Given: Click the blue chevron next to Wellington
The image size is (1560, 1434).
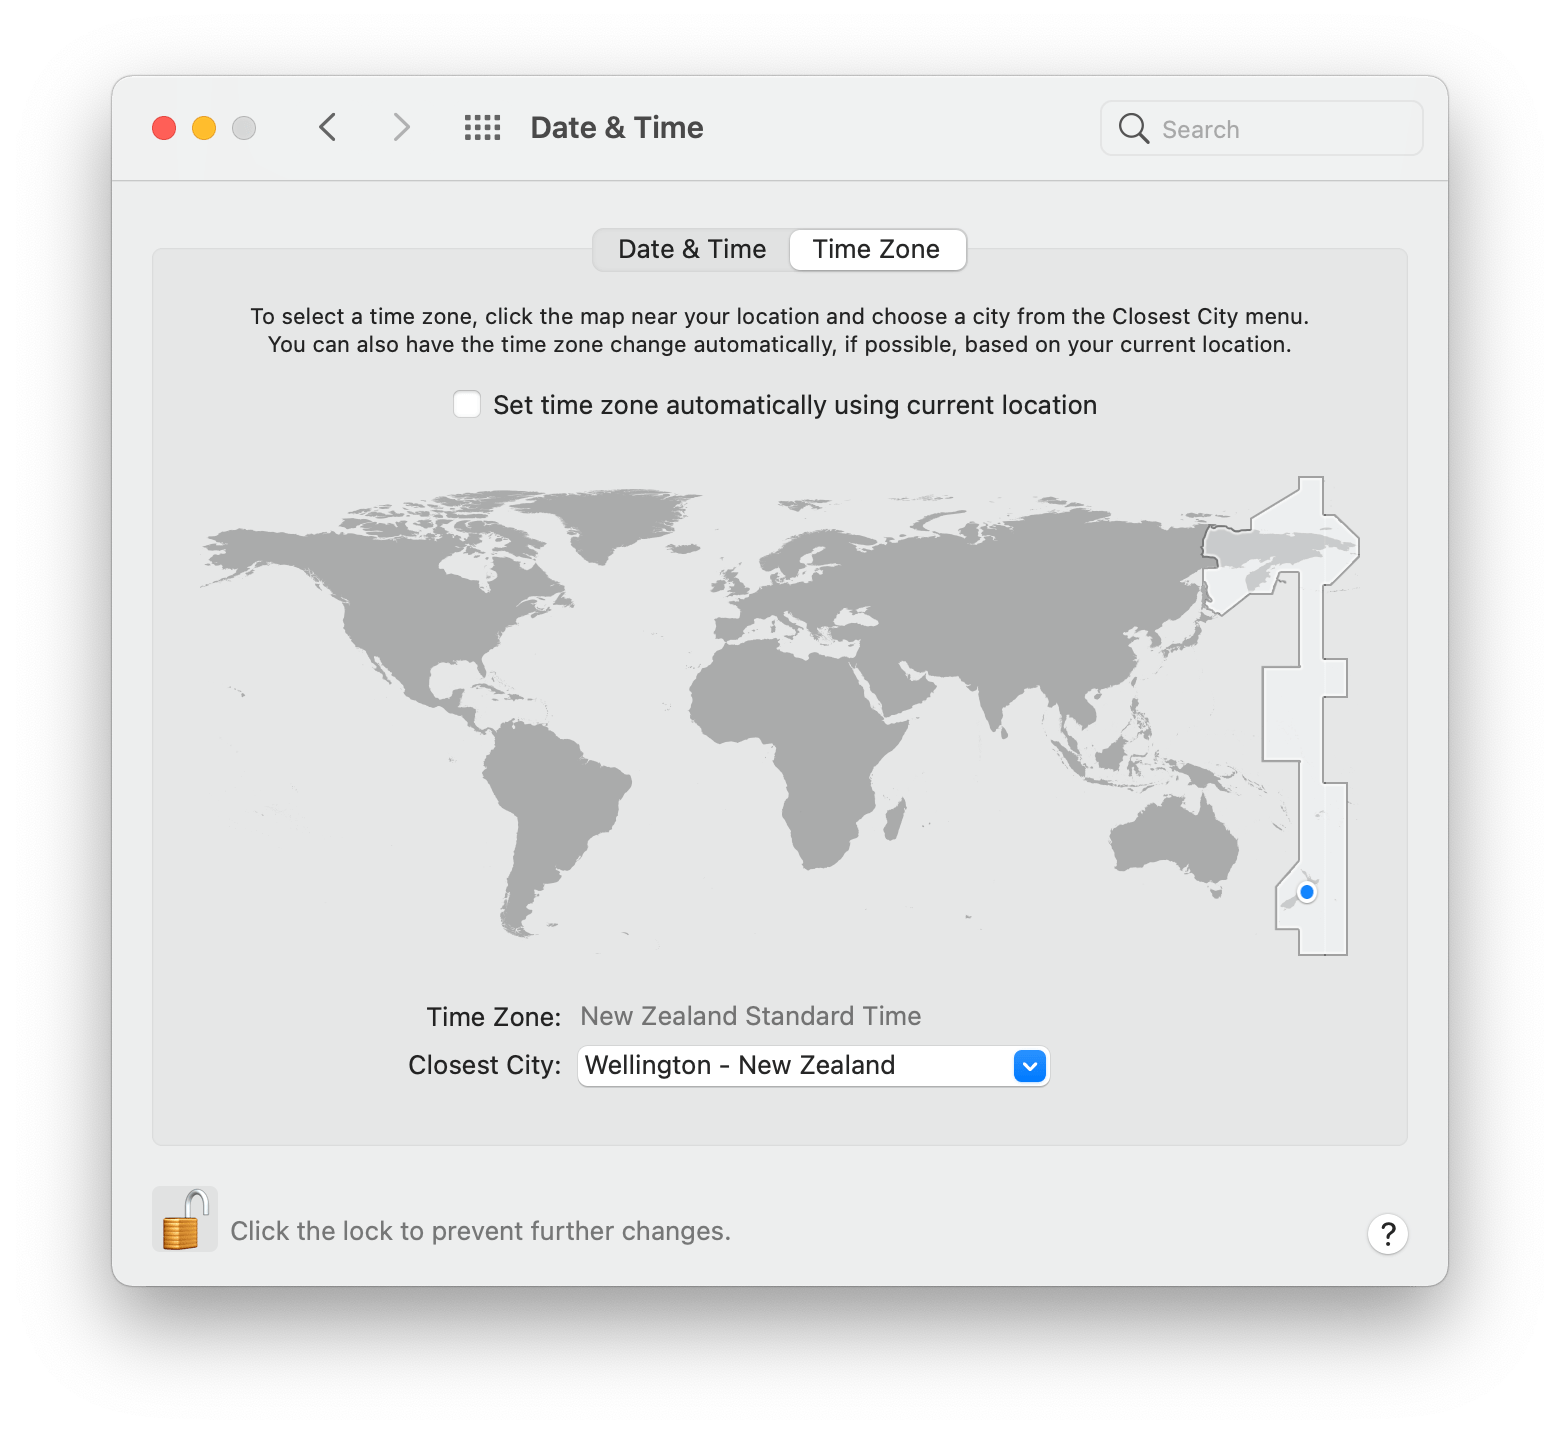Looking at the screenshot, I should [1029, 1066].
